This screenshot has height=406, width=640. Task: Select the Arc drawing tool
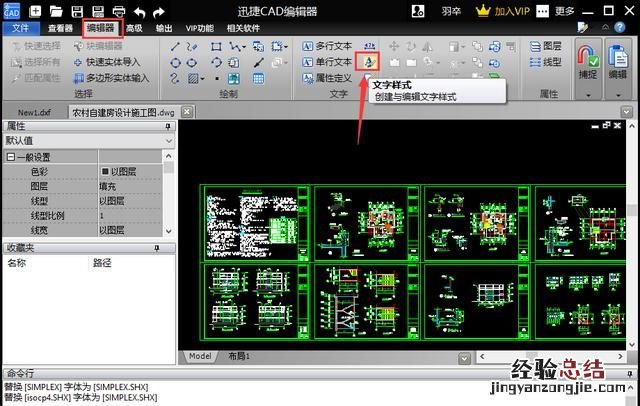click(x=216, y=62)
